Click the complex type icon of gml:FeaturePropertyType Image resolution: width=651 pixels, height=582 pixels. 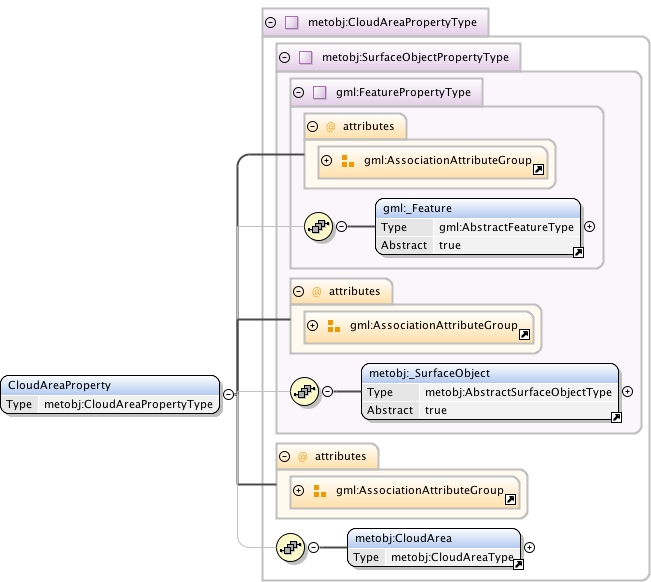320,92
